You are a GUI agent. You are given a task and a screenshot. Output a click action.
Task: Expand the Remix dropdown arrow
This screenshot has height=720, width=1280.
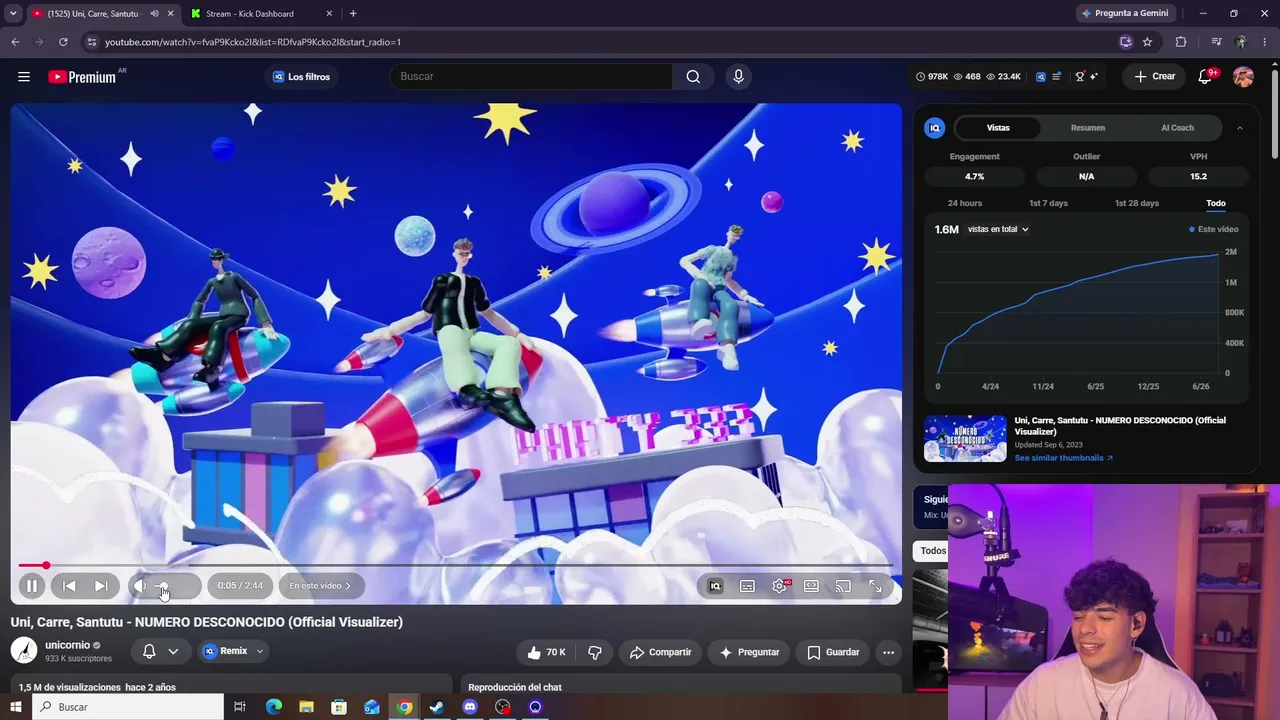260,651
